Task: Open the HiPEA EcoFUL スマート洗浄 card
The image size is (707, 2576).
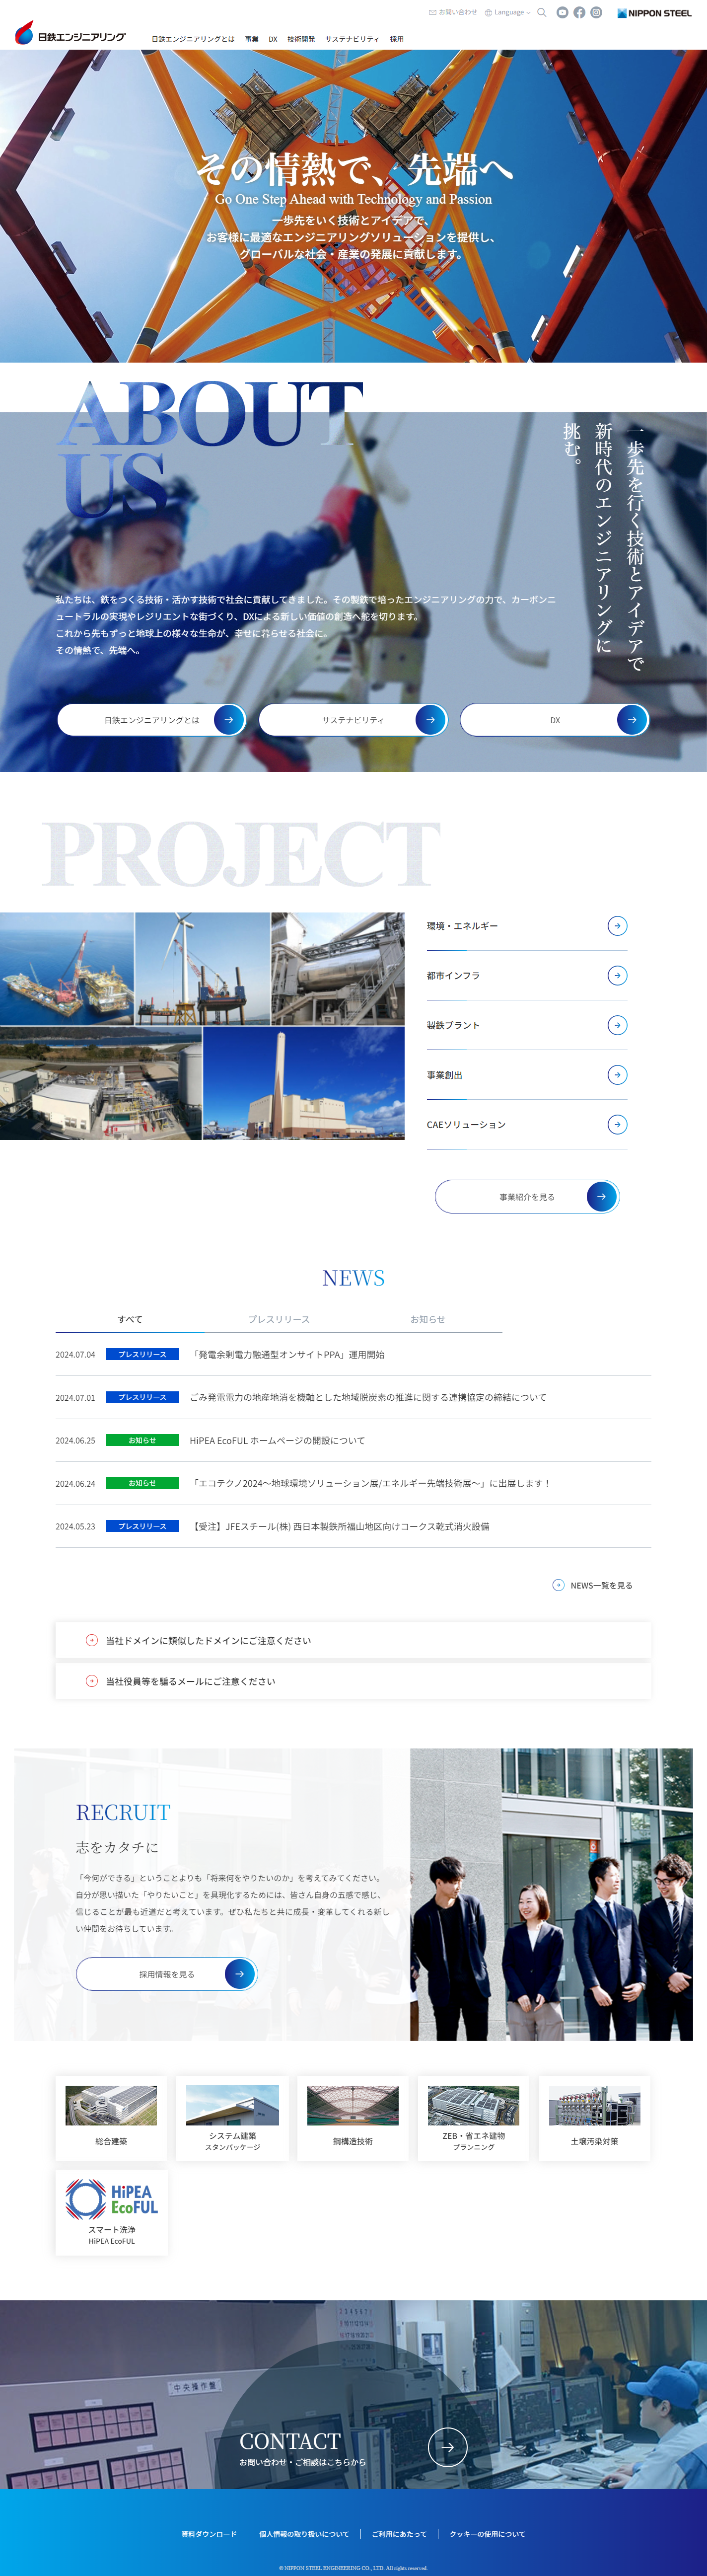Action: click(x=111, y=2212)
